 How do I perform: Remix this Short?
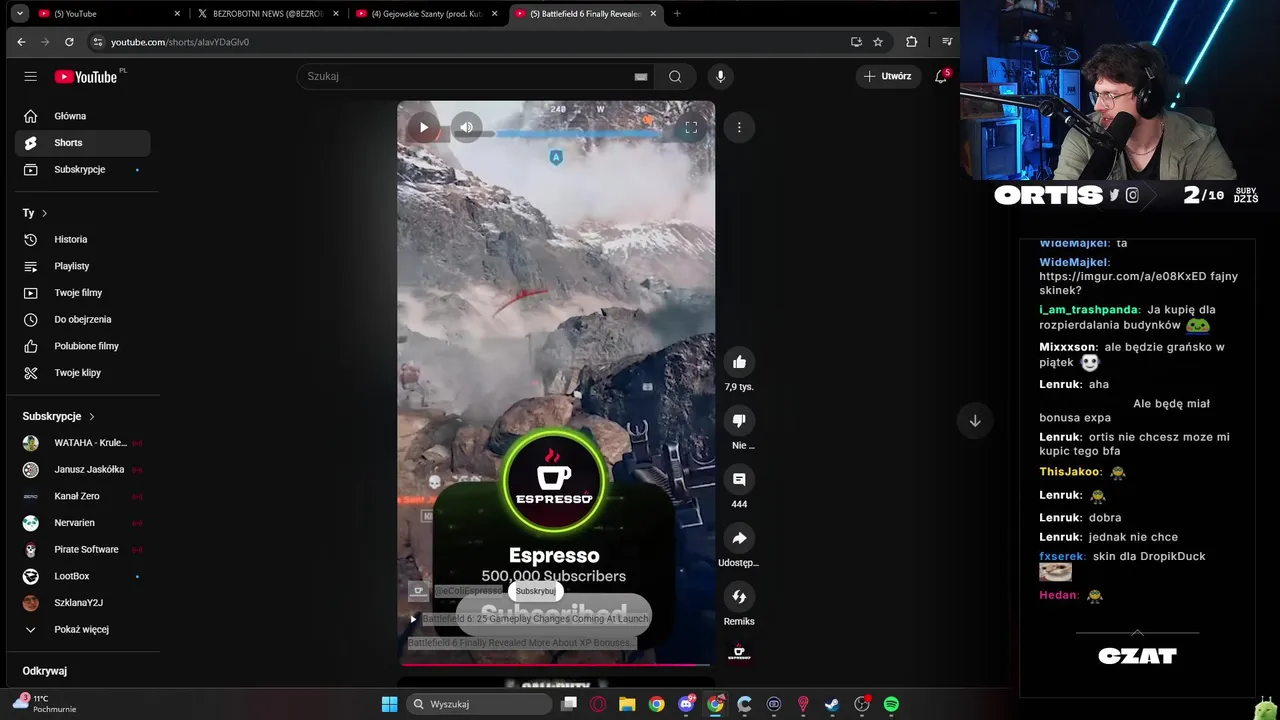click(739, 596)
